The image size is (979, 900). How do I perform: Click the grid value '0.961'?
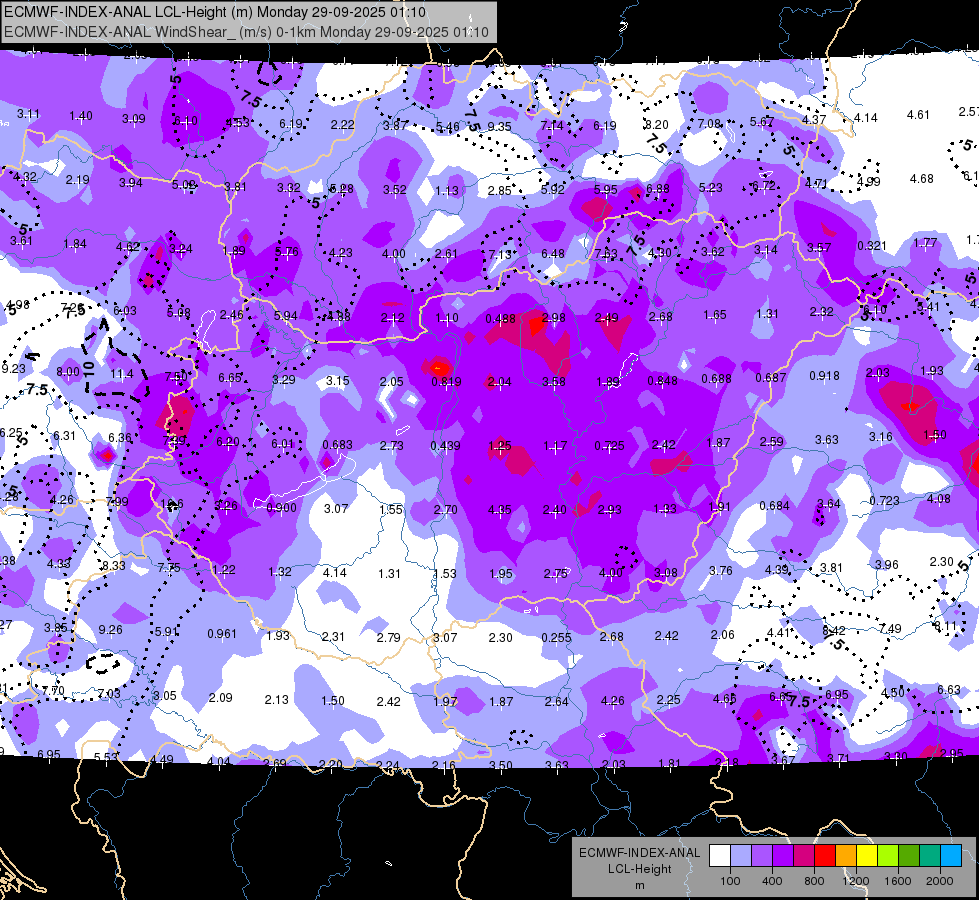point(222,634)
